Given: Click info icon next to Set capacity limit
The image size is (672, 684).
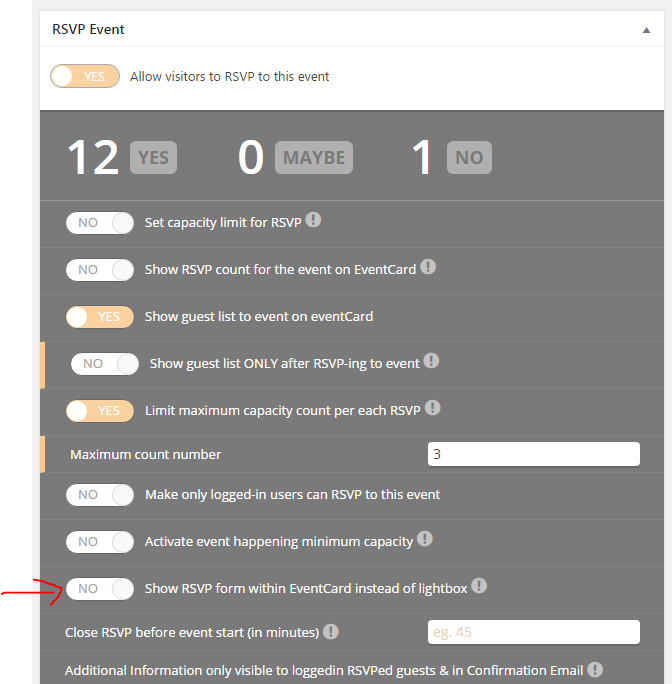Looking at the screenshot, I should click(x=313, y=219).
